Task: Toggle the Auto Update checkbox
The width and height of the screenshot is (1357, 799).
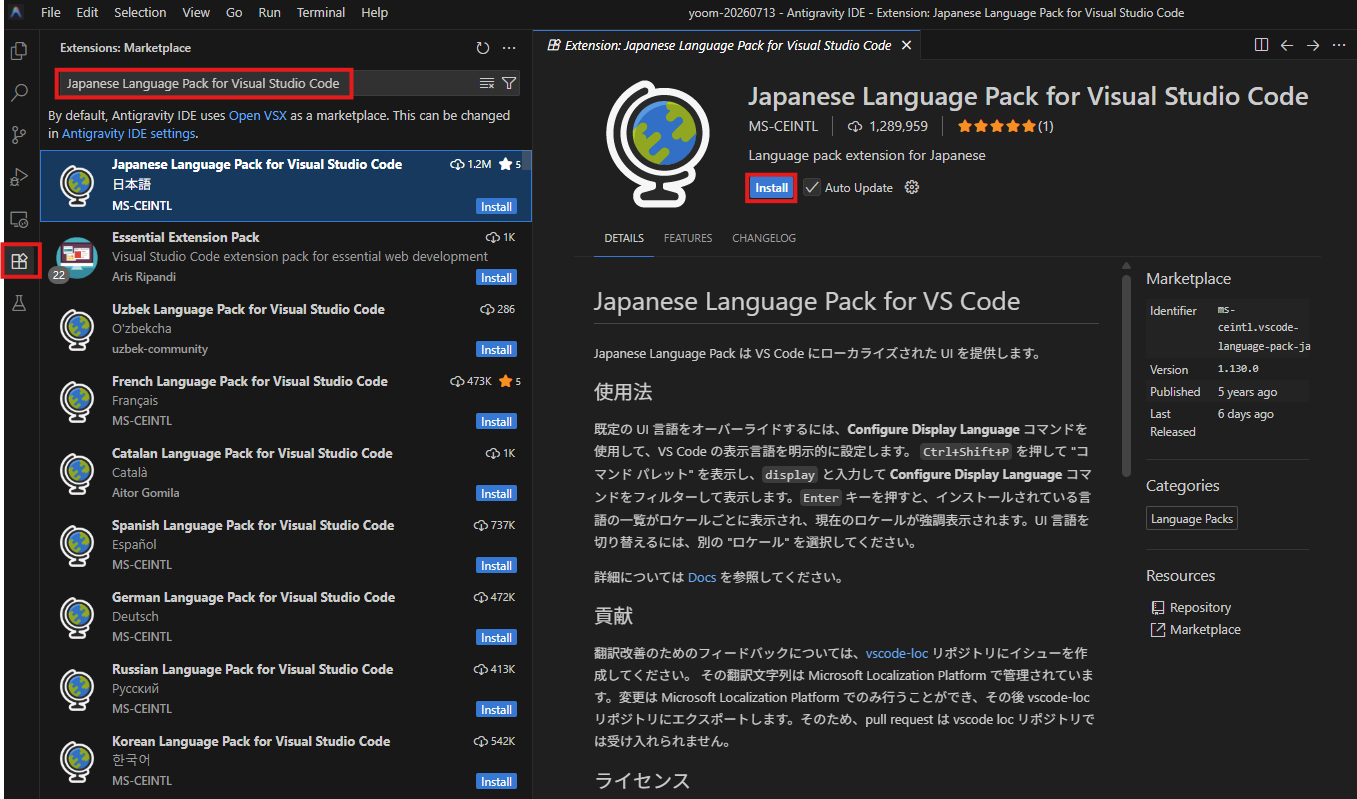Action: tap(812, 188)
